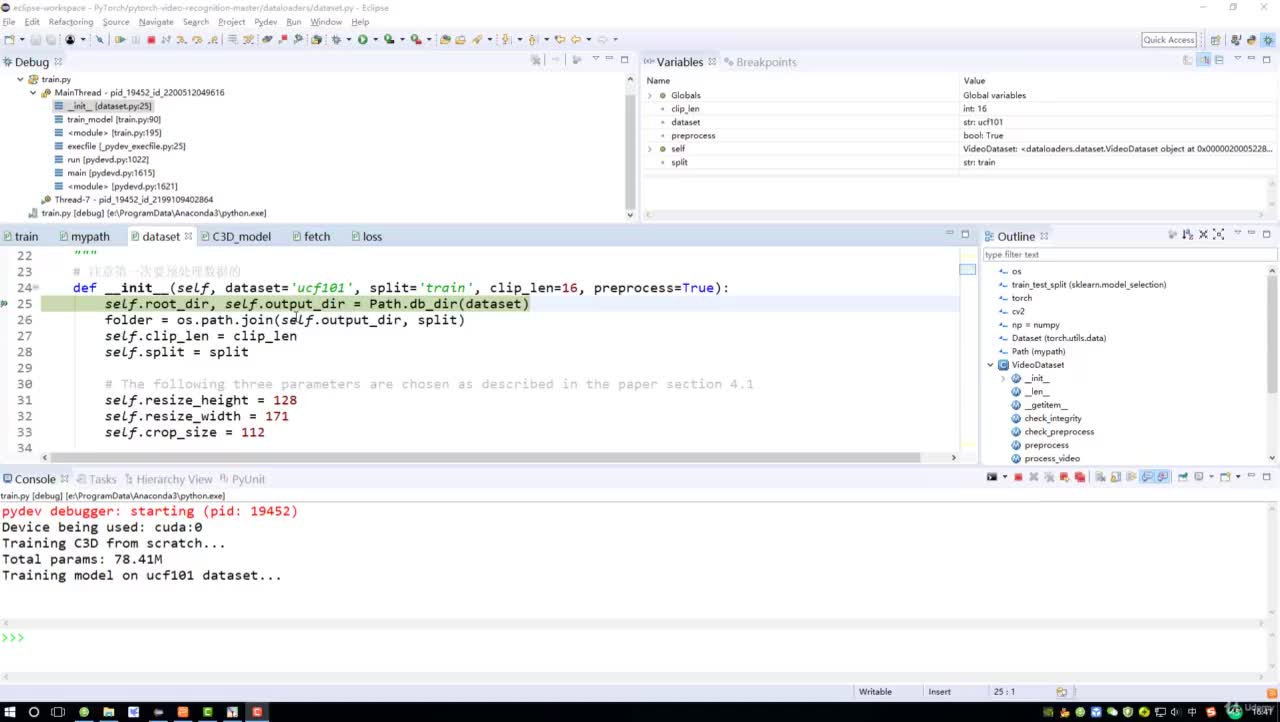Click the Step Return toolbar icon
Viewport: 1280px width, 722px height.
[x=213, y=40]
